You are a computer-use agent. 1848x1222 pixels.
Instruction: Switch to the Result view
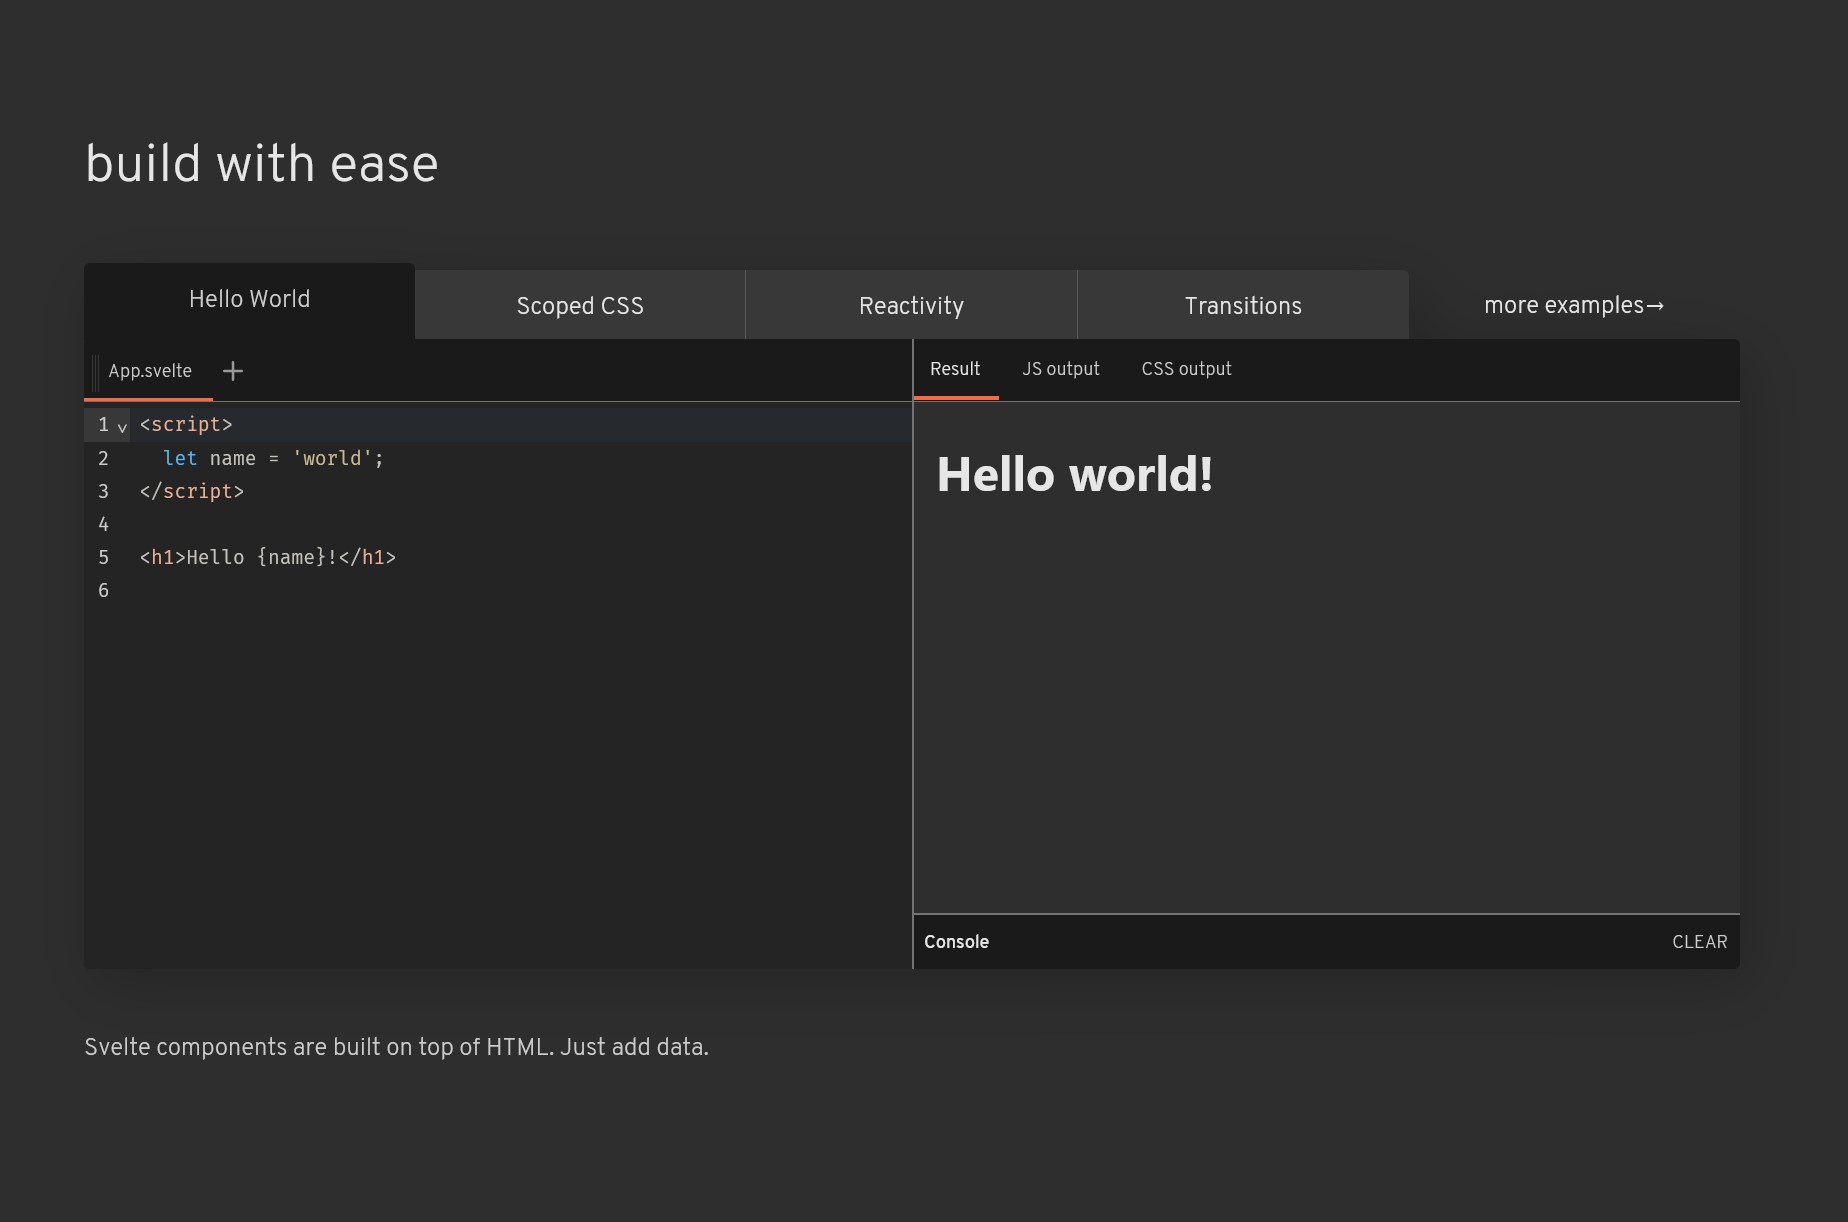click(x=955, y=369)
